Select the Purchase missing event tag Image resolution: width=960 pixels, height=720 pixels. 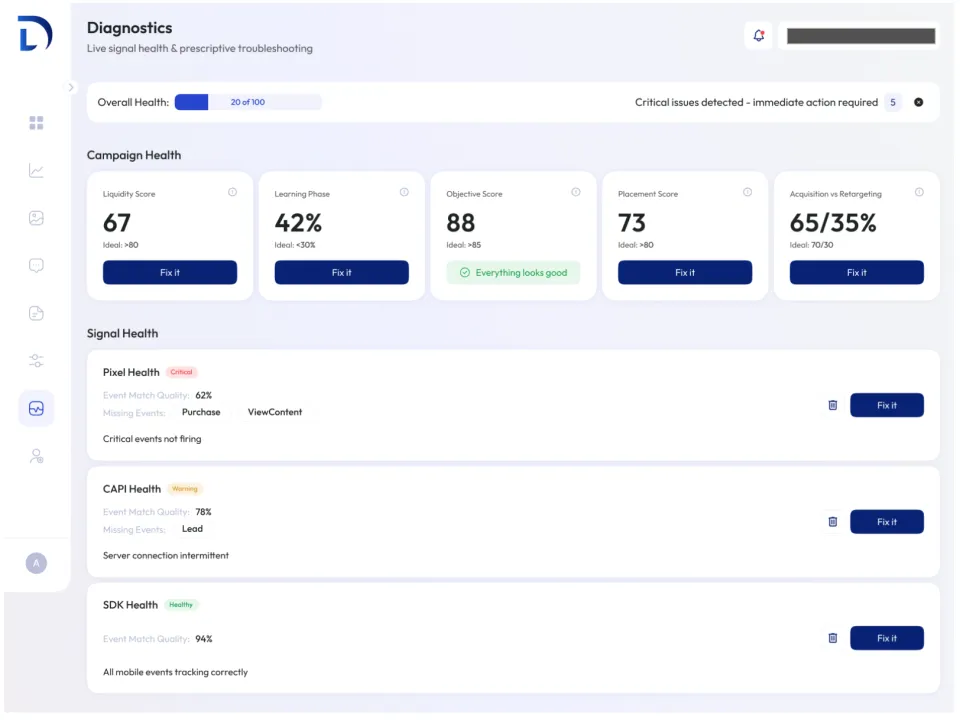click(201, 412)
